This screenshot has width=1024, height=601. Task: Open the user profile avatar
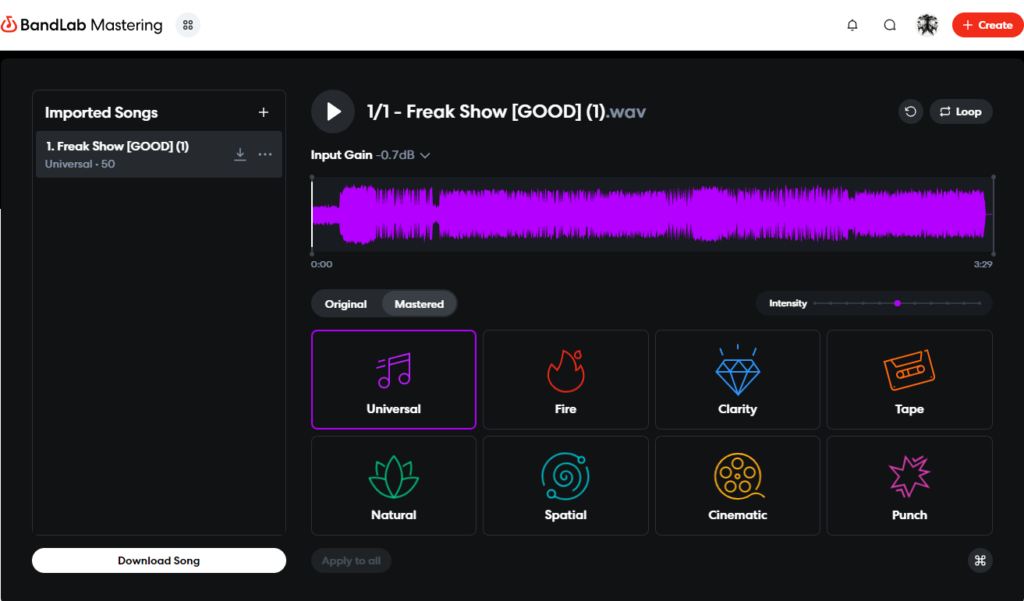point(927,25)
